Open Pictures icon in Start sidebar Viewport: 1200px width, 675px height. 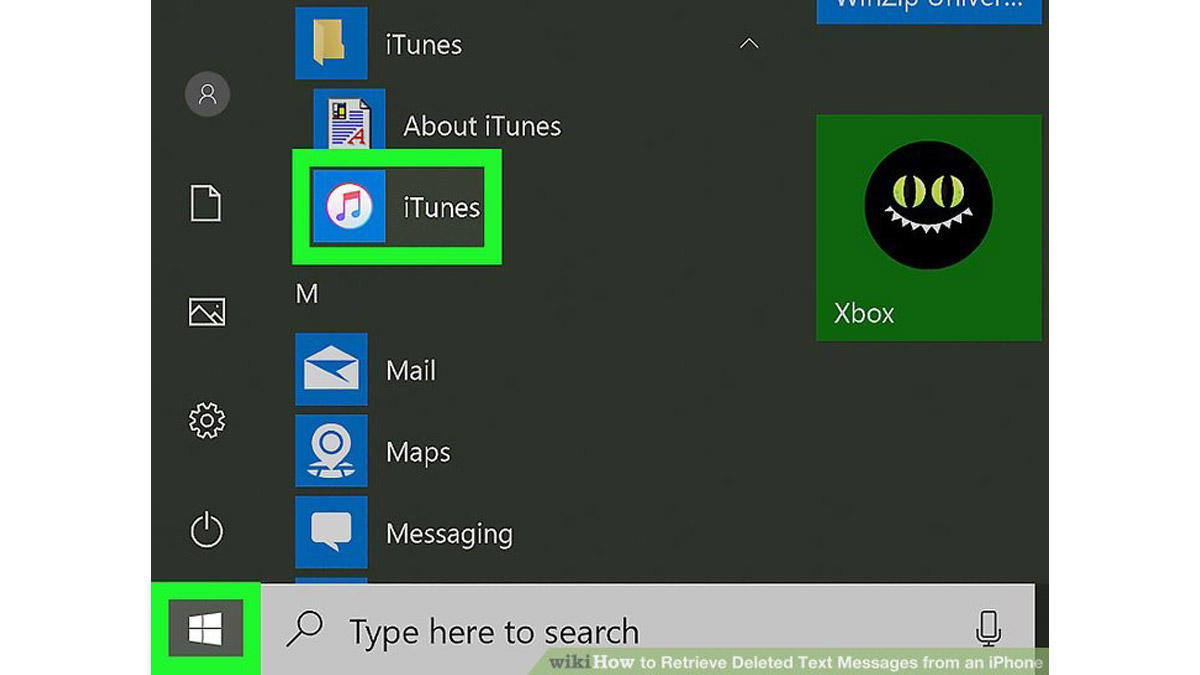207,312
